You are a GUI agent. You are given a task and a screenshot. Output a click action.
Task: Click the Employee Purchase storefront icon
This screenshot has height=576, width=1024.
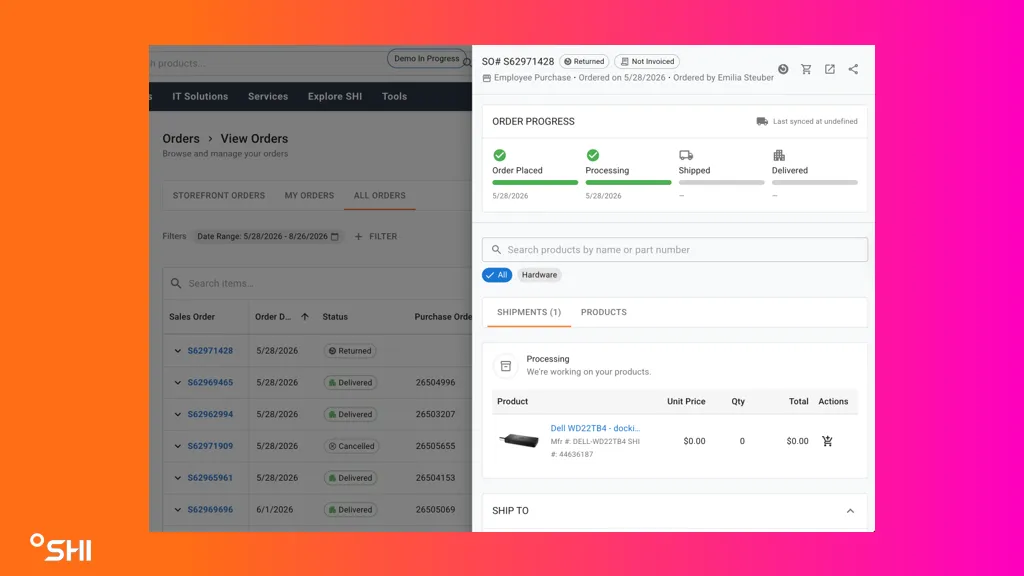point(487,78)
